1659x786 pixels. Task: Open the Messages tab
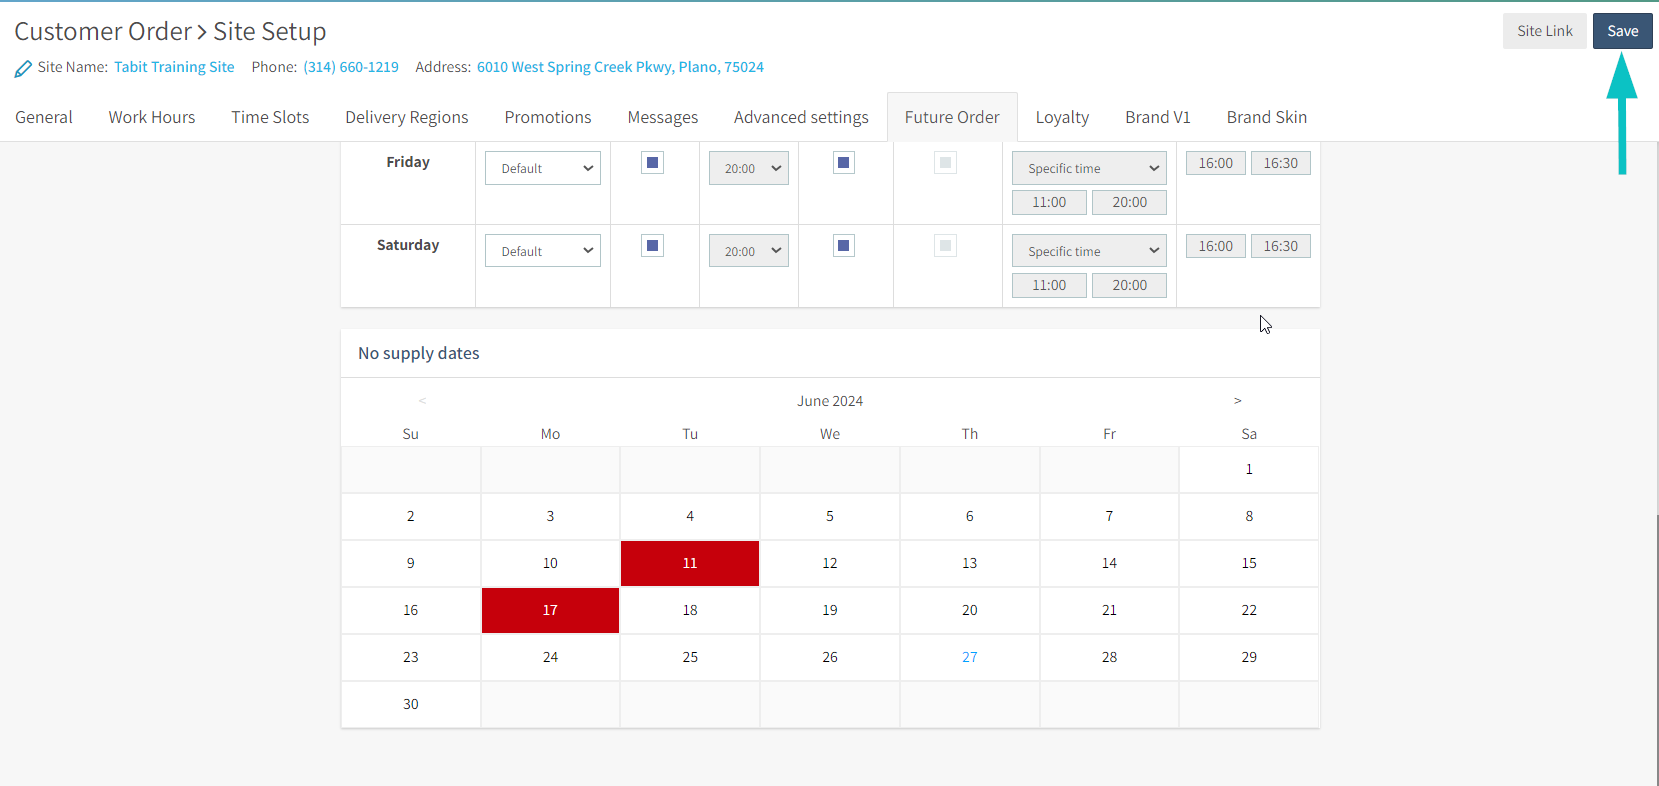coord(663,117)
